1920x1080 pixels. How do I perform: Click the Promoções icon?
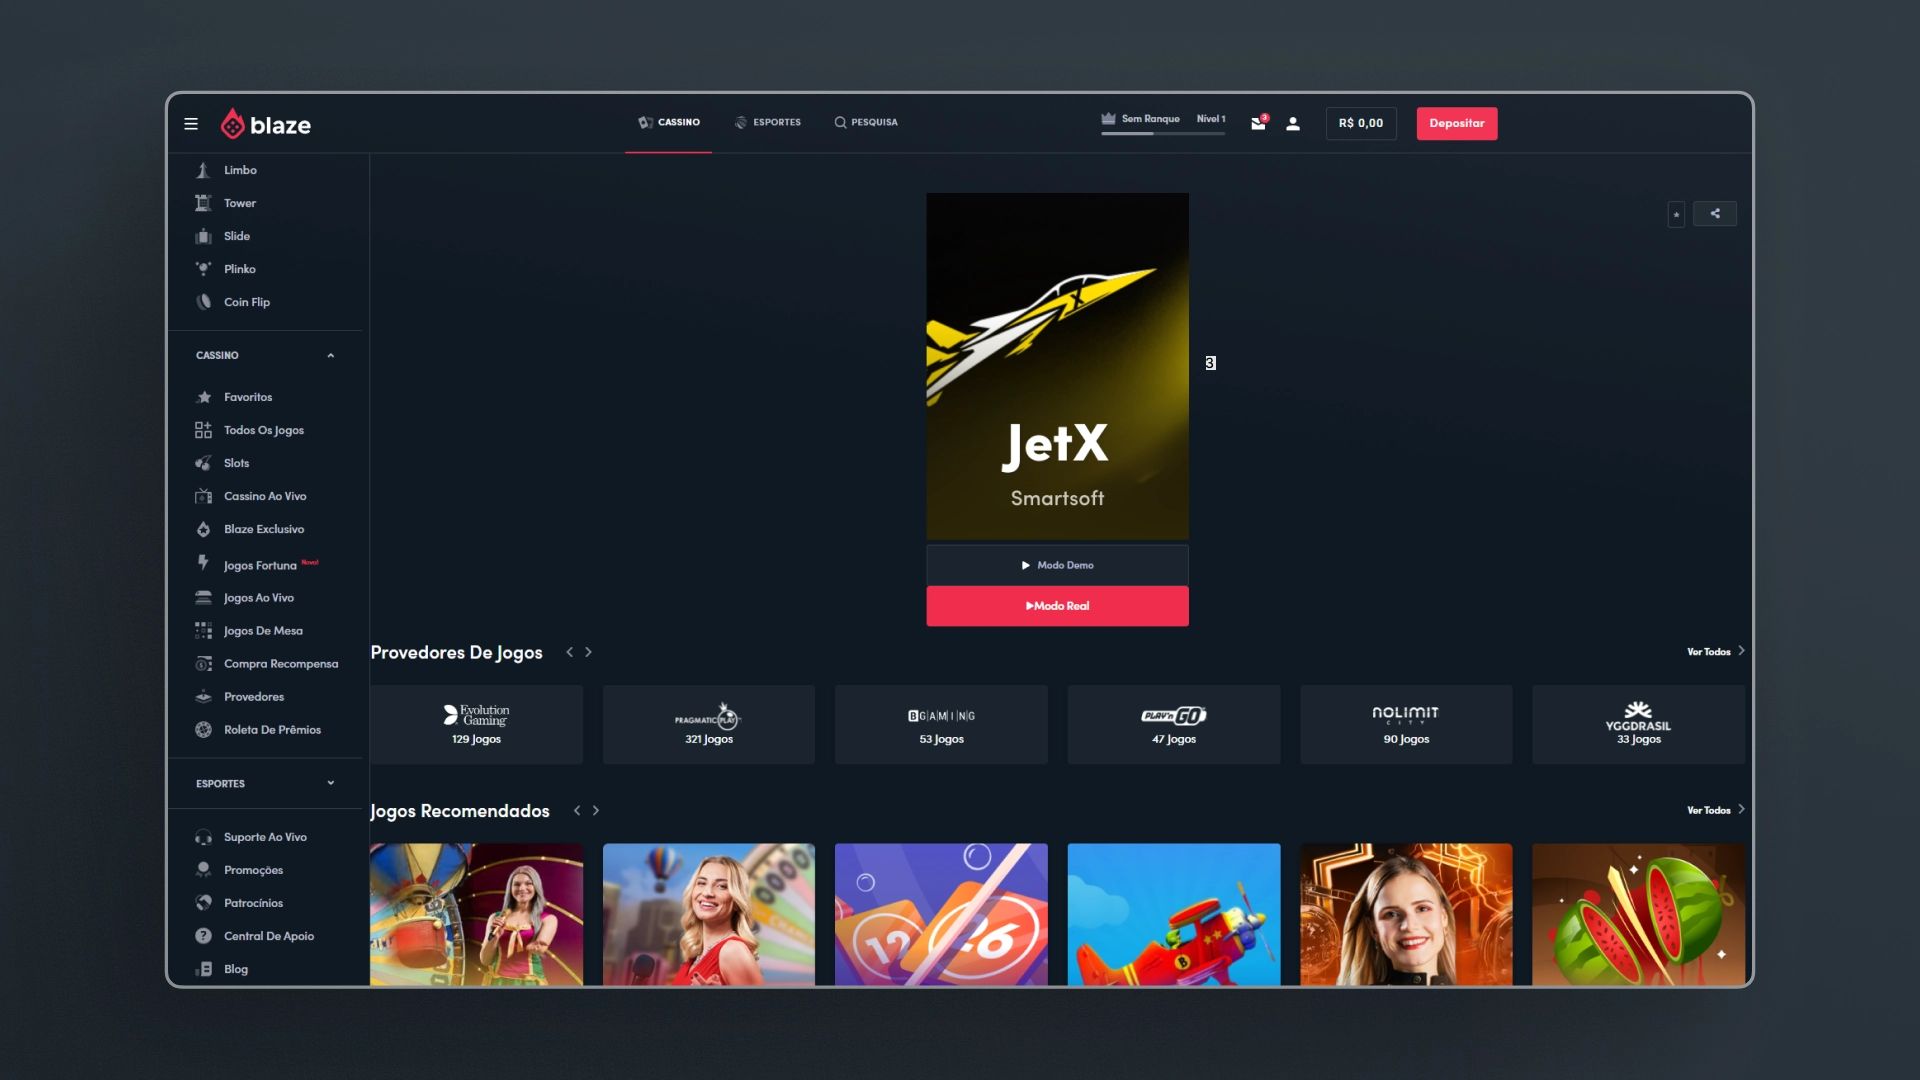point(203,870)
